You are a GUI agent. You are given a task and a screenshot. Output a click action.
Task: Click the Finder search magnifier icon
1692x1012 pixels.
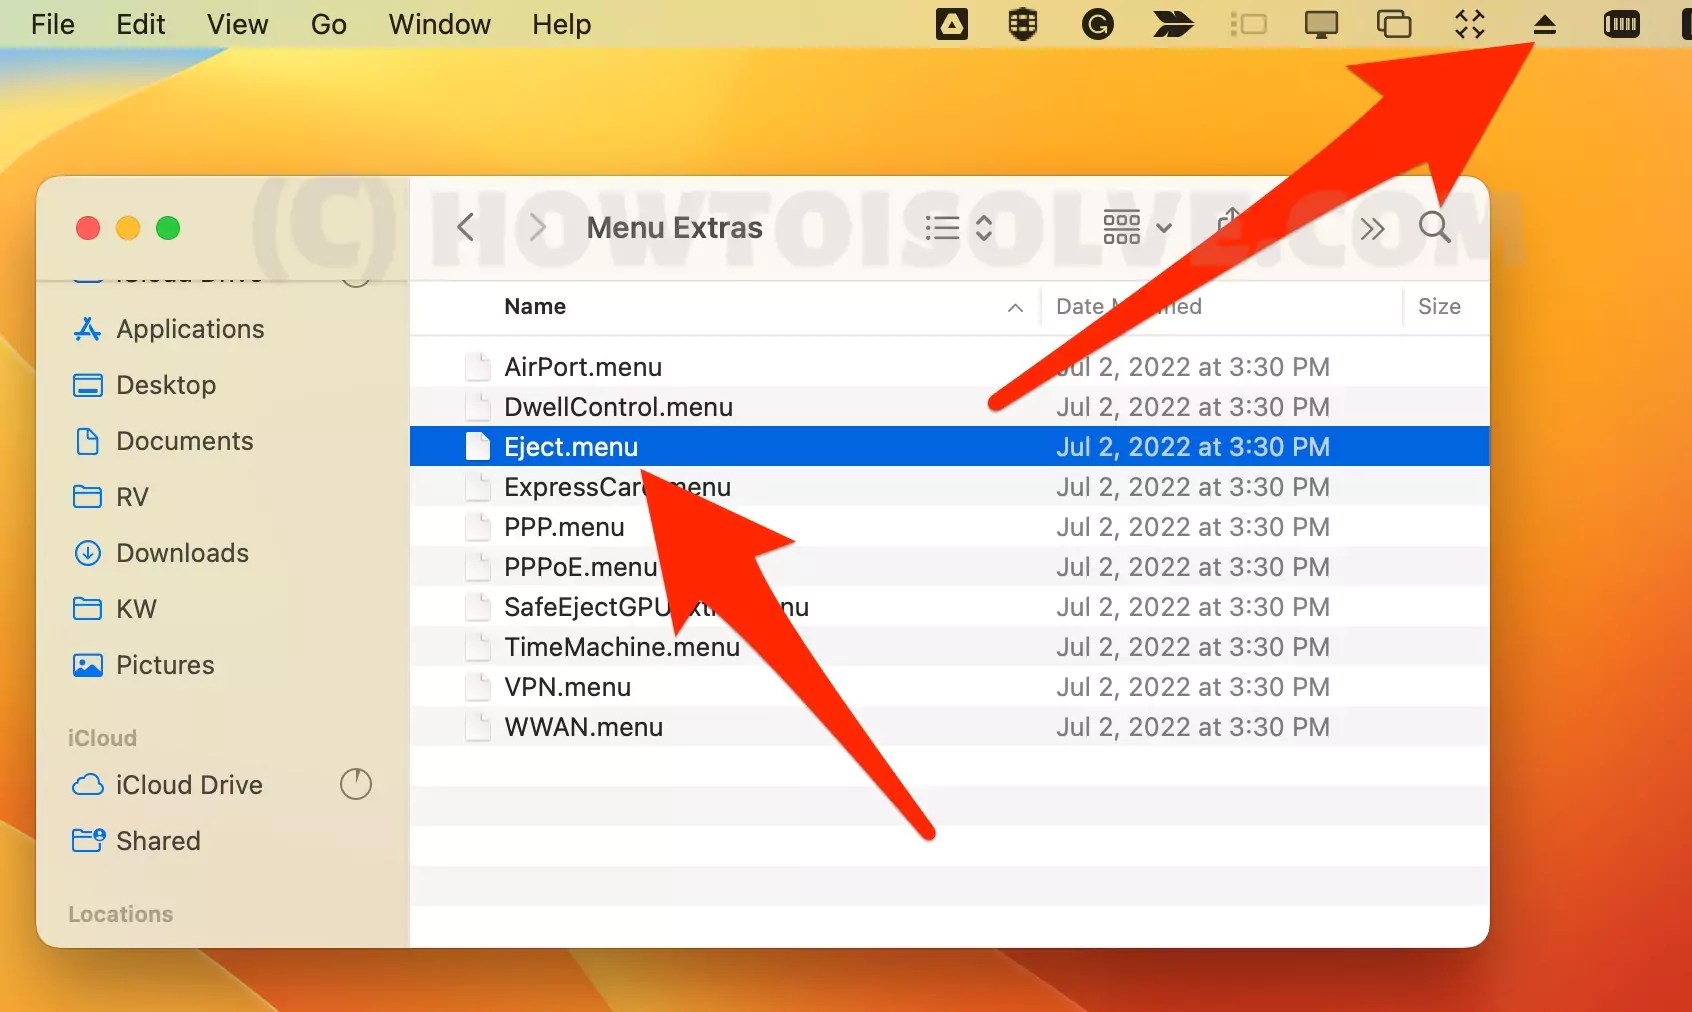coord(1433,228)
